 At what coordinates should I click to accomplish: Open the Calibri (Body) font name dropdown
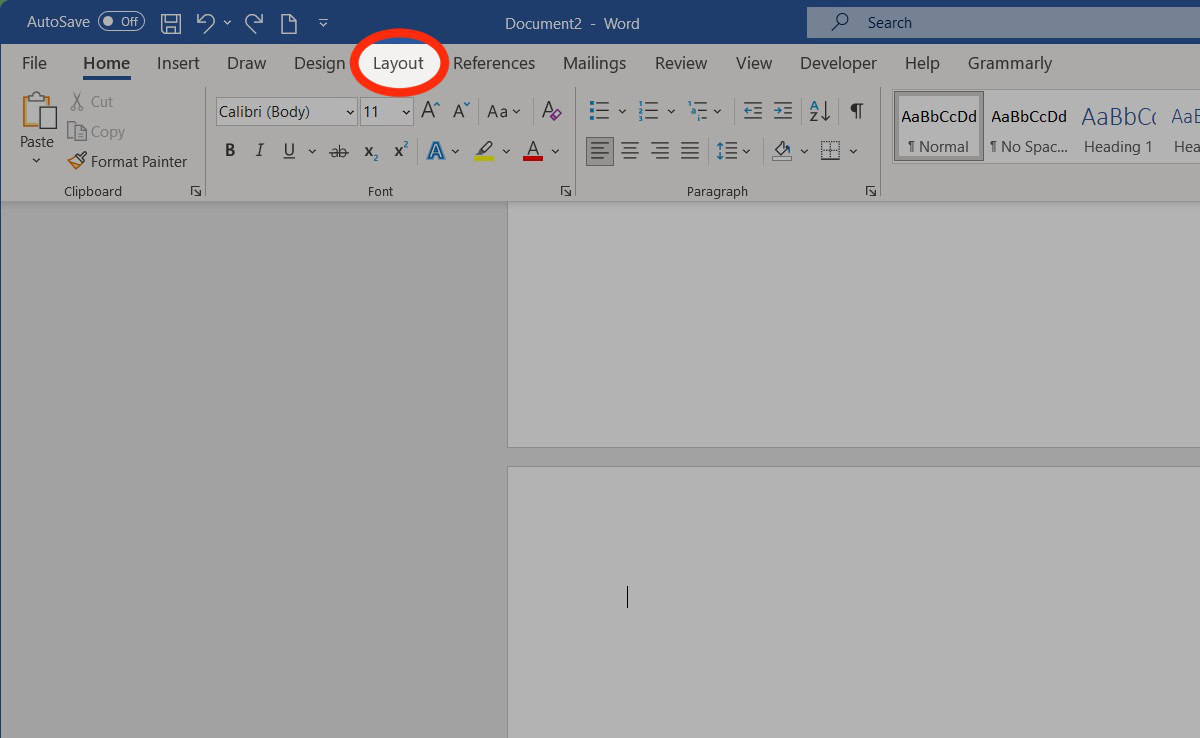coord(349,112)
